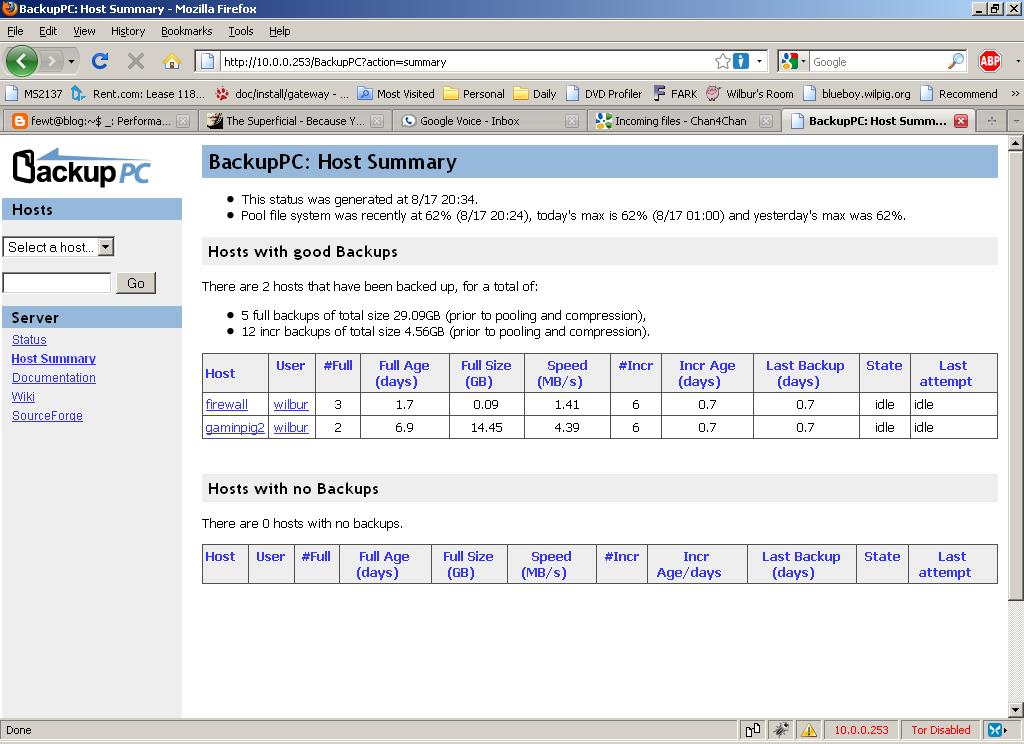Switch to the Incoming files - Chan4Chan tab

point(684,121)
